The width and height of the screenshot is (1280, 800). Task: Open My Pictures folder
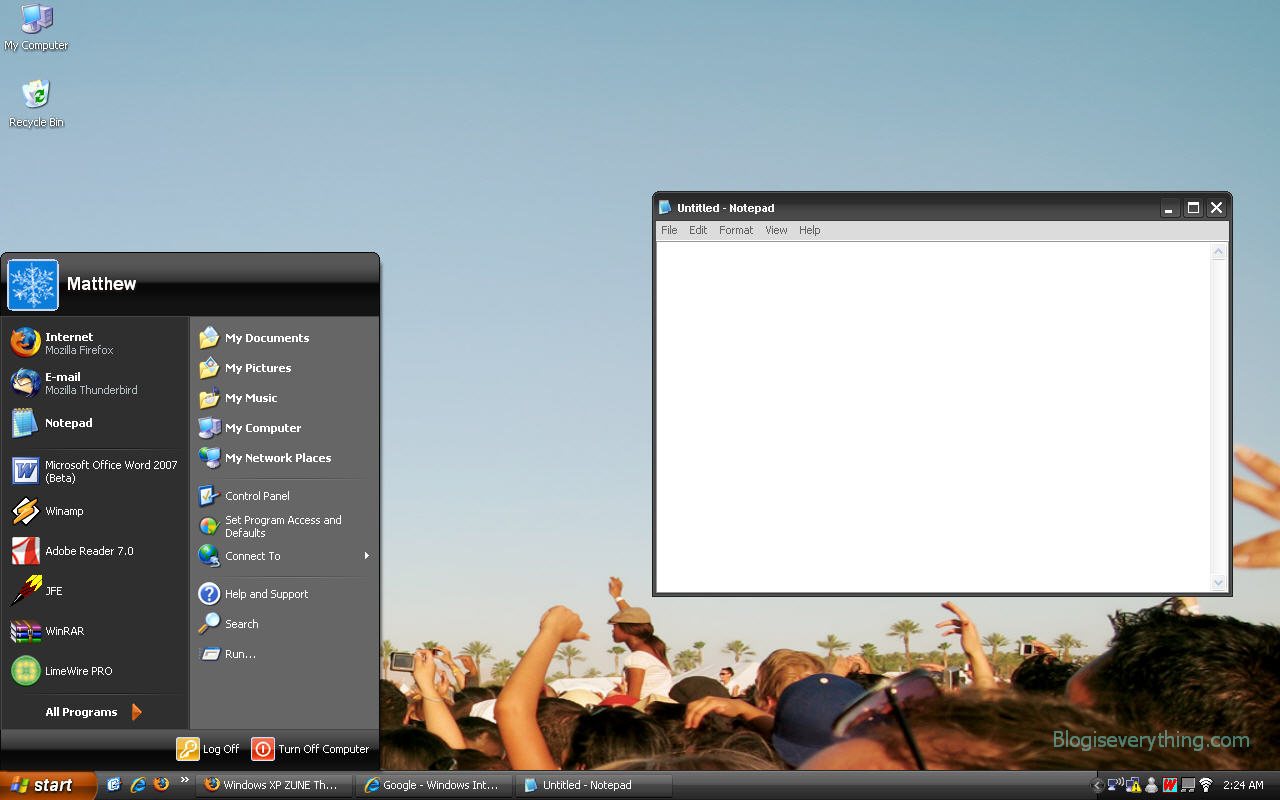tap(284, 368)
